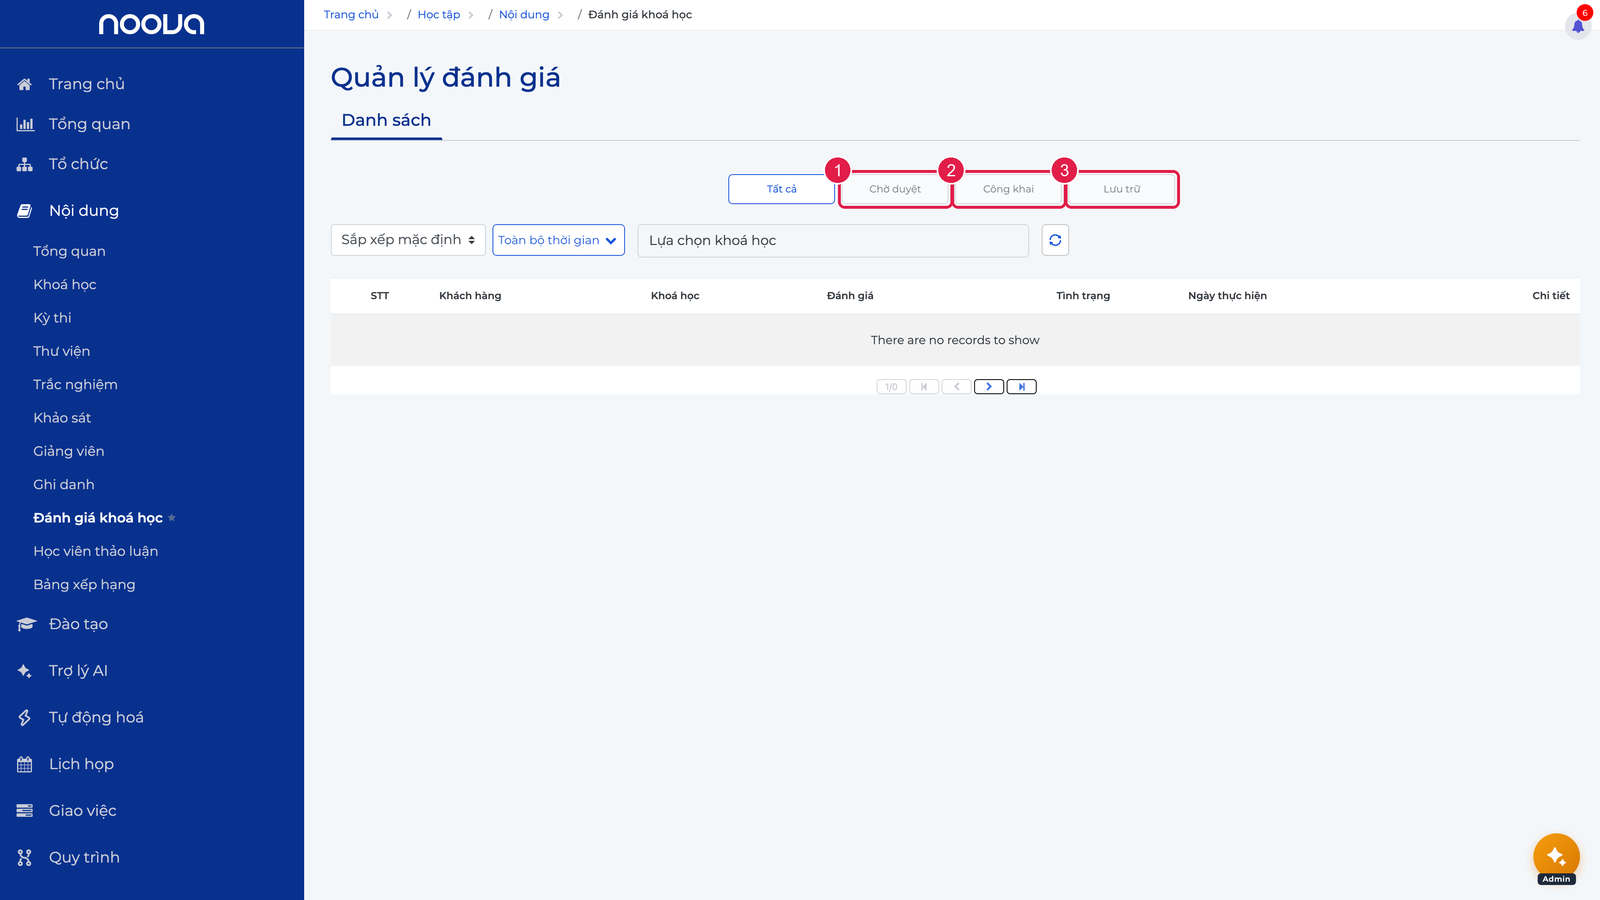Click the Tổng quan chart icon
This screenshot has width=1600, height=900.
coord(25,124)
